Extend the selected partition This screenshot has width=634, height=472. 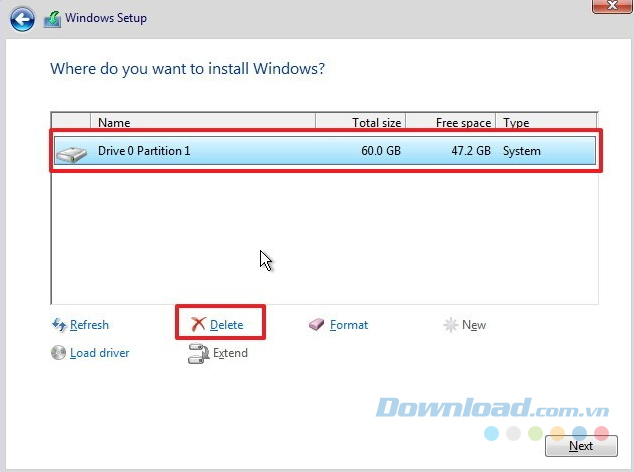(x=230, y=353)
